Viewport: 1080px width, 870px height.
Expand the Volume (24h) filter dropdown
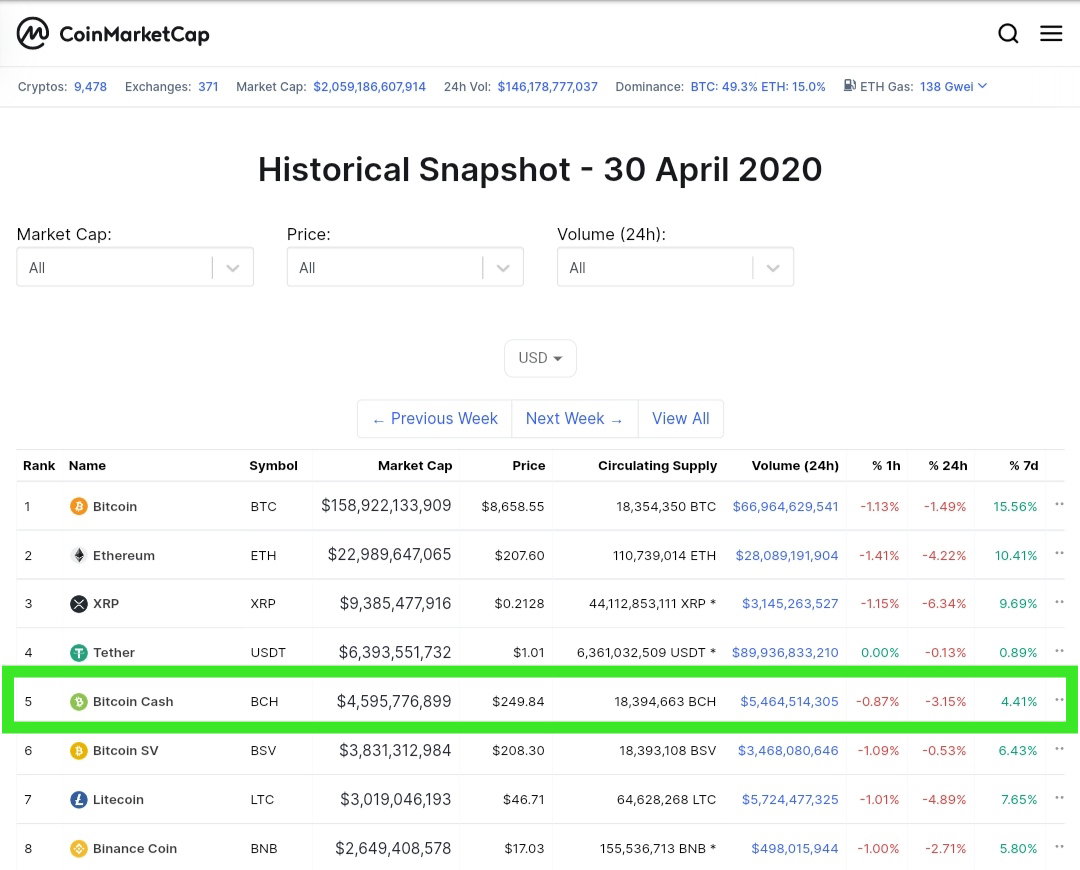point(675,267)
